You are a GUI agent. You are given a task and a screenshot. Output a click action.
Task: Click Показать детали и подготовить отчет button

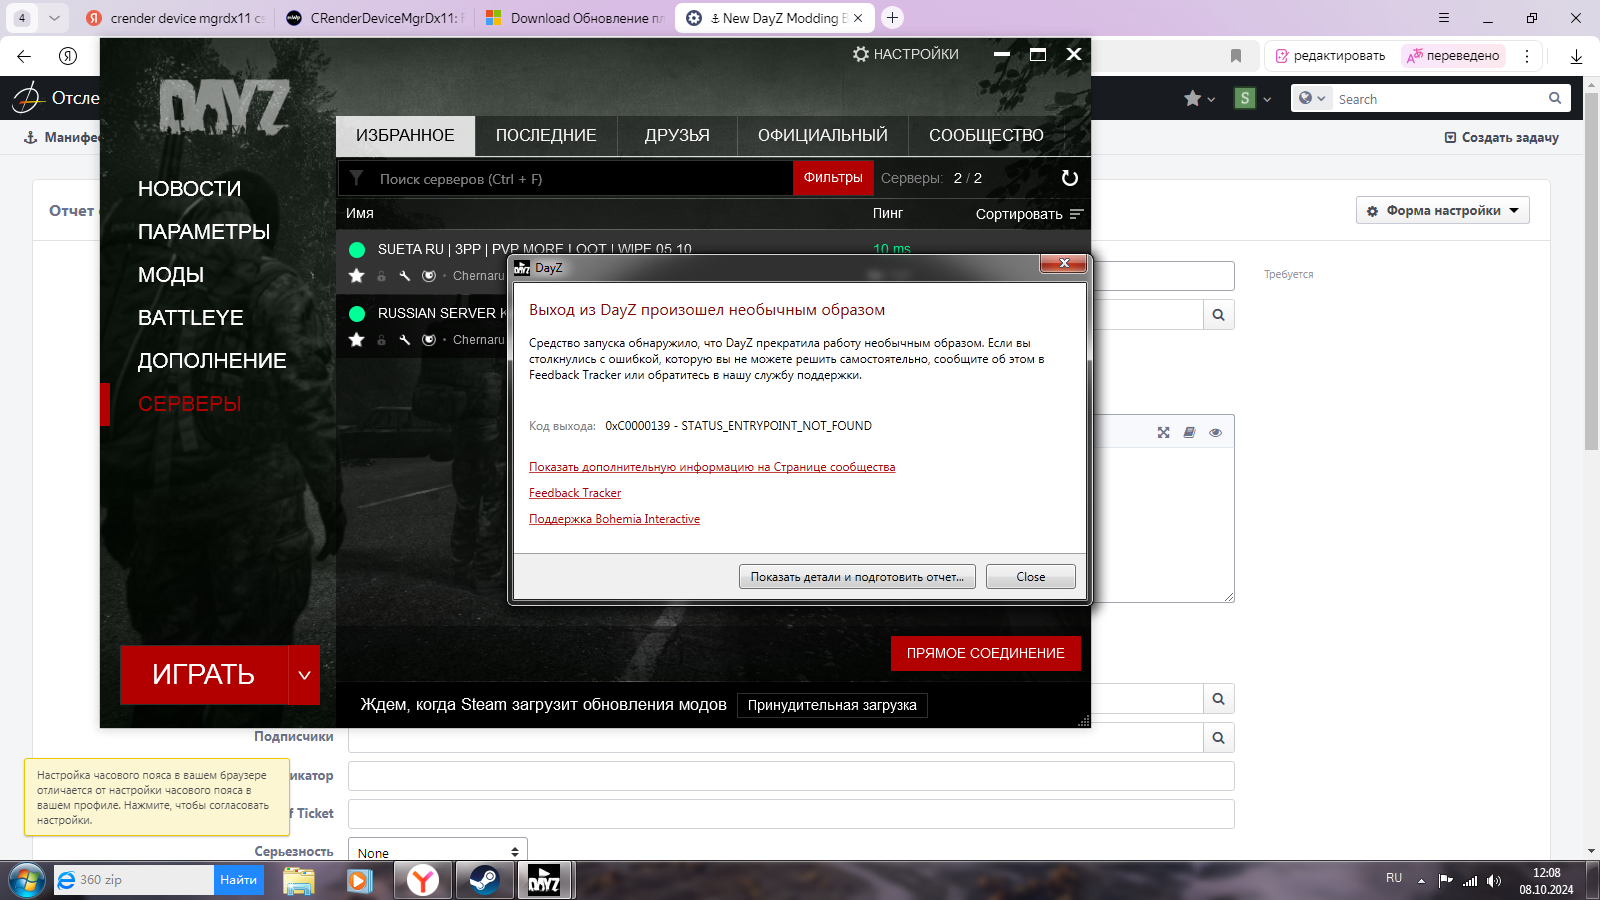coord(857,577)
